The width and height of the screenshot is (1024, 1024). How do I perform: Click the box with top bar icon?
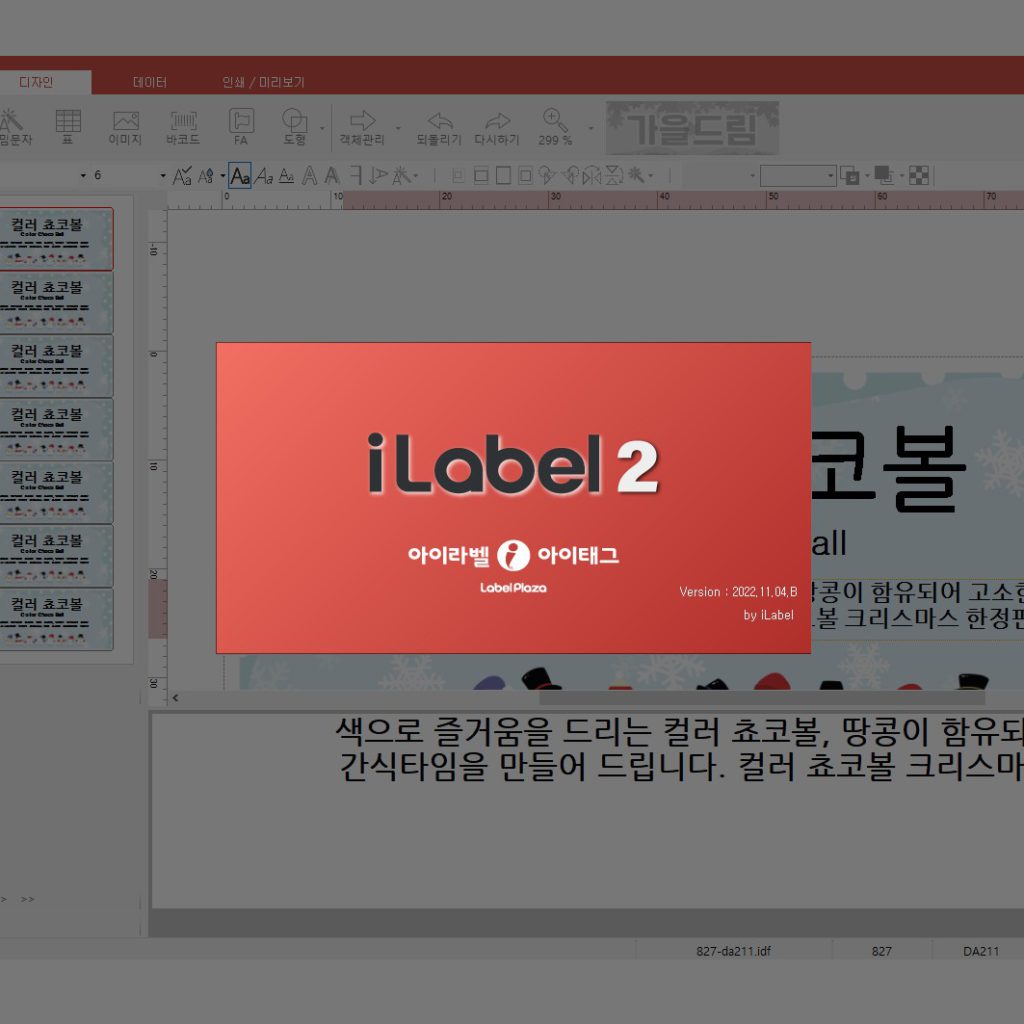481,176
